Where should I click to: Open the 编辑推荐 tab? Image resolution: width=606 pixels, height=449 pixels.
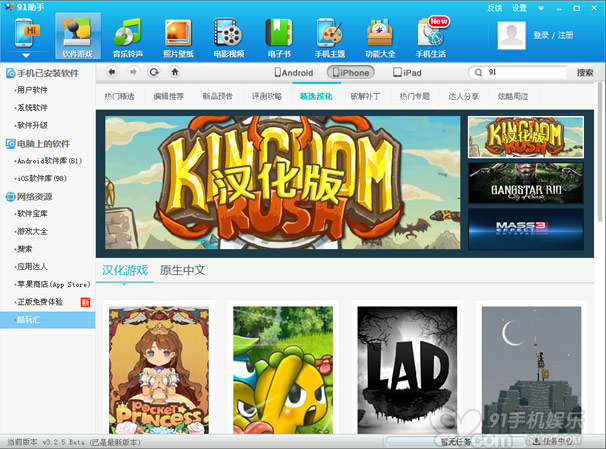click(169, 96)
